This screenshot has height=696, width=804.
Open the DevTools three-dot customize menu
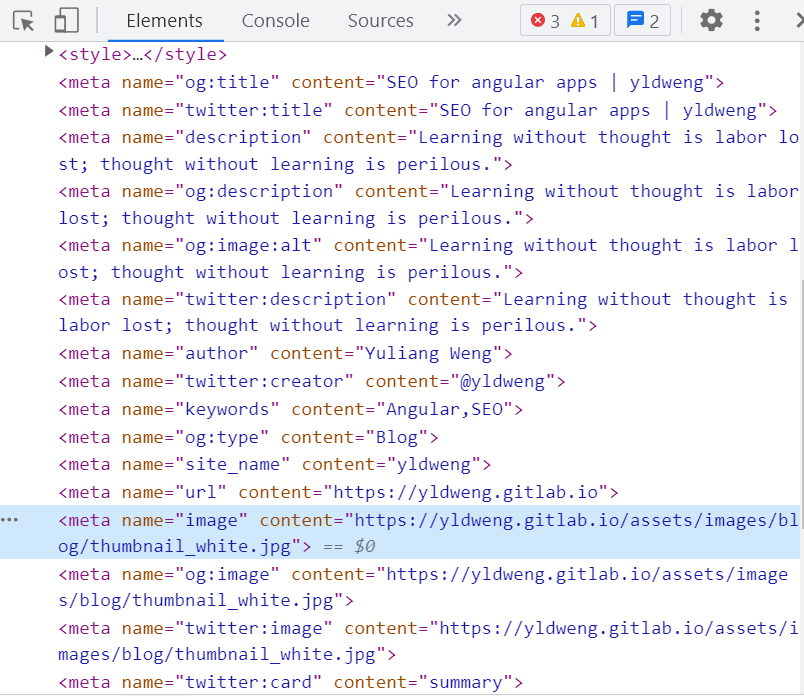[756, 20]
